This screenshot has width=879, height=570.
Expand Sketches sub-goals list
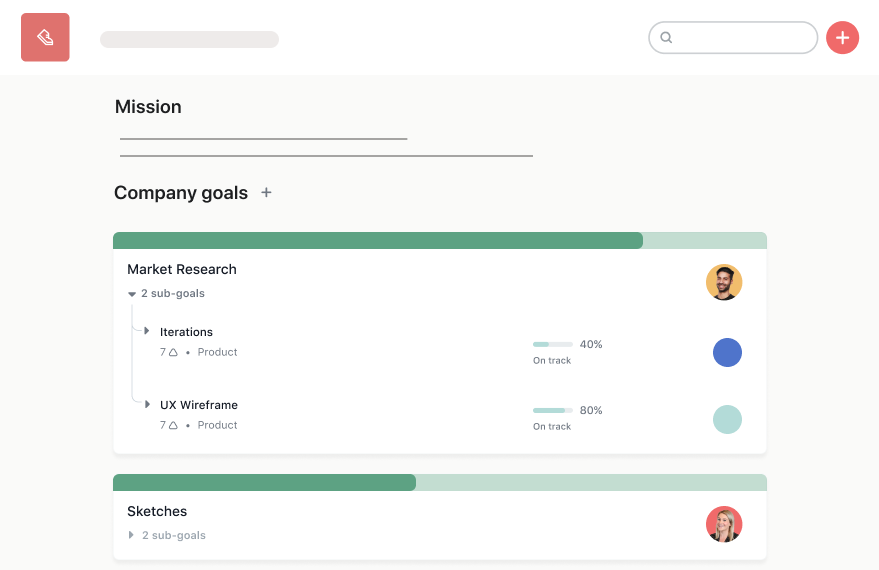point(132,535)
